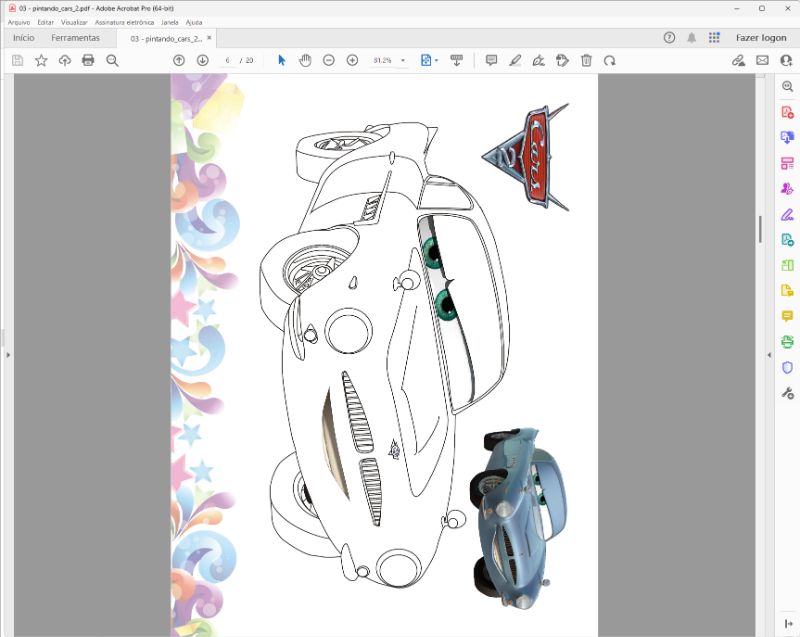Open the green compare pages icon in right panel
The image size is (800, 637).
pyautogui.click(x=787, y=265)
